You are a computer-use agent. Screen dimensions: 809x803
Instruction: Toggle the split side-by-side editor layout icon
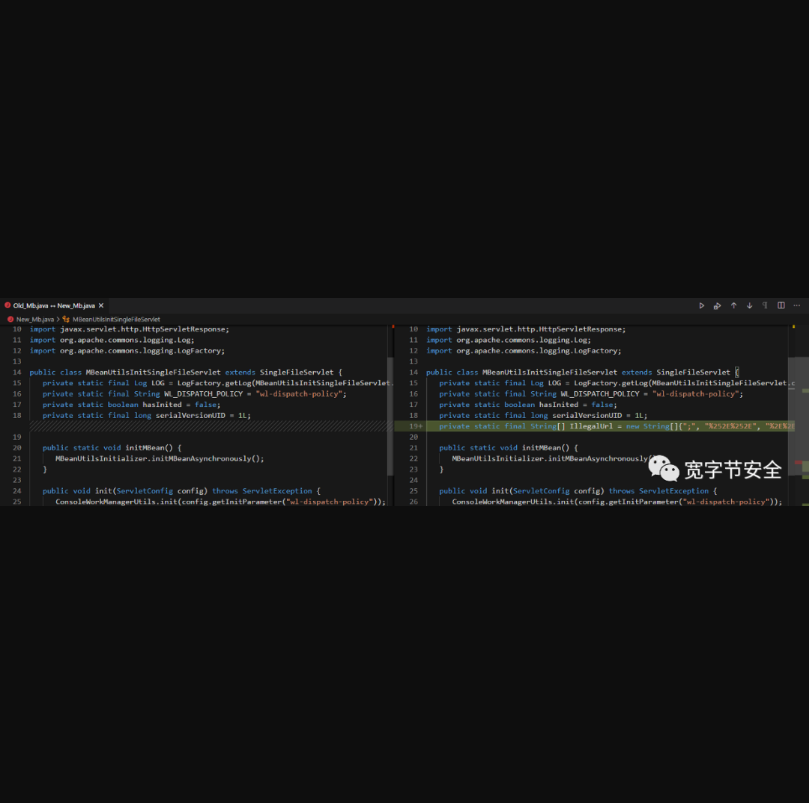[x=781, y=306]
